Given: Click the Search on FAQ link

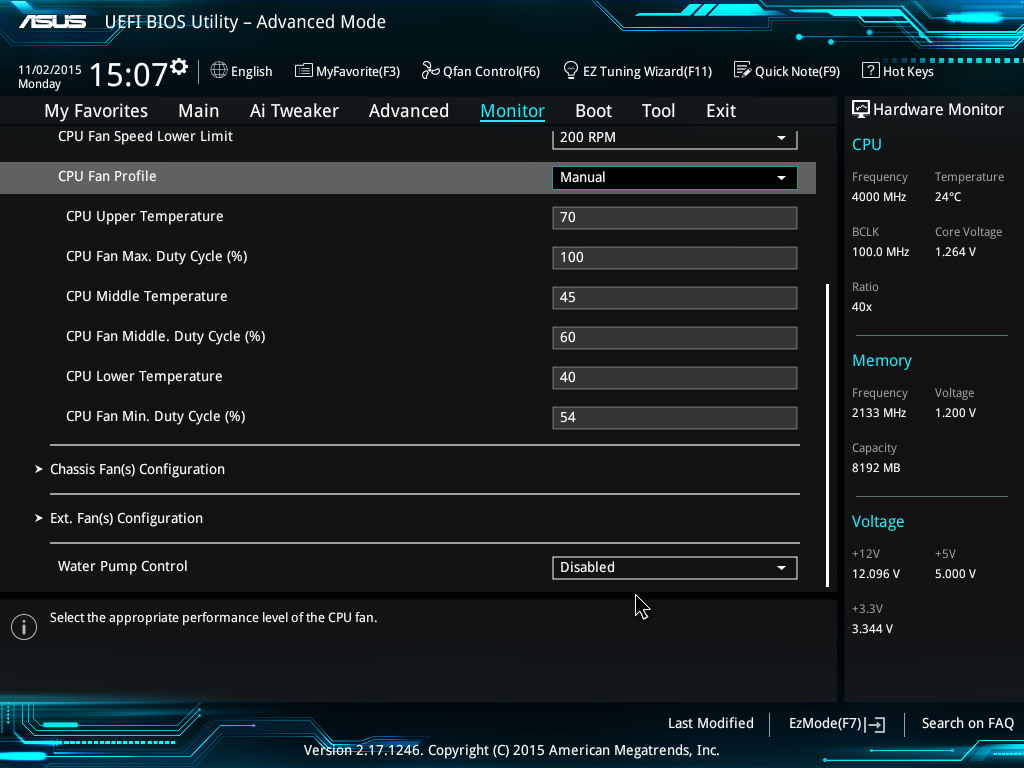Looking at the screenshot, I should 967,723.
